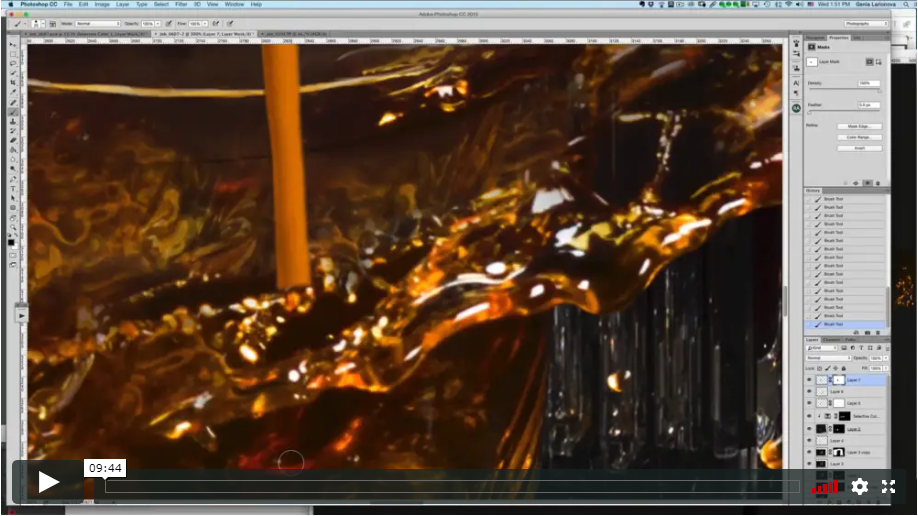Open the layer Kind filter dropdown
The height and width of the screenshot is (516, 918).
coord(822,348)
